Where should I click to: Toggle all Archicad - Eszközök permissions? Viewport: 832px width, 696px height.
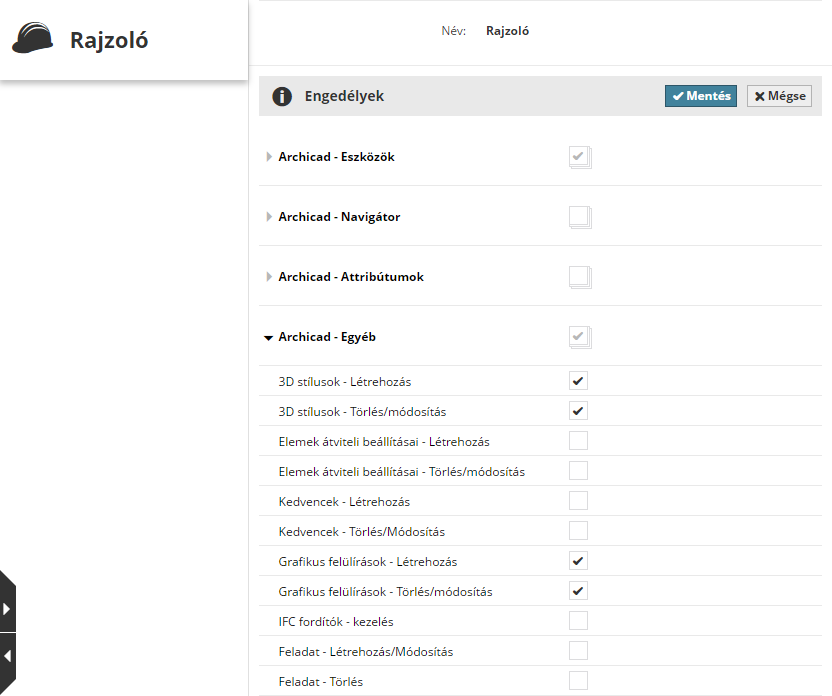tap(578, 156)
